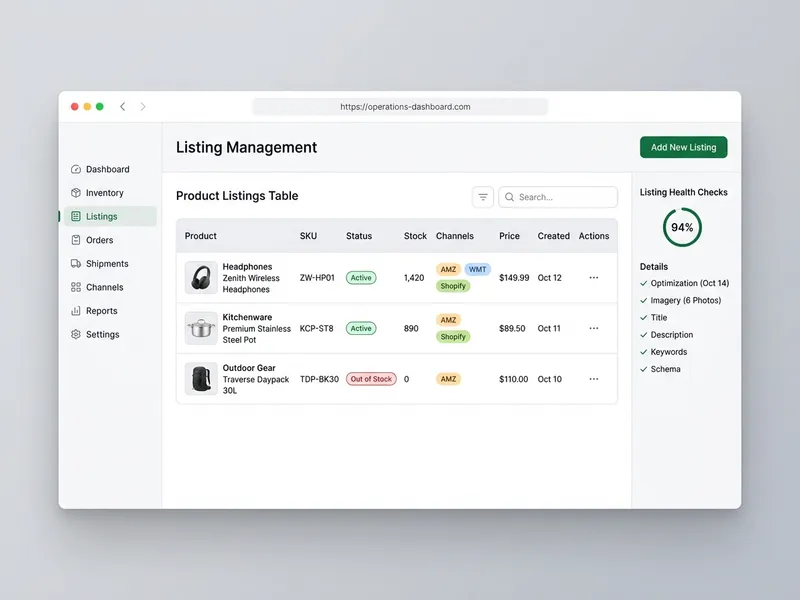This screenshot has height=600, width=800.
Task: Click the Orders clipboard icon
Action: (76, 240)
